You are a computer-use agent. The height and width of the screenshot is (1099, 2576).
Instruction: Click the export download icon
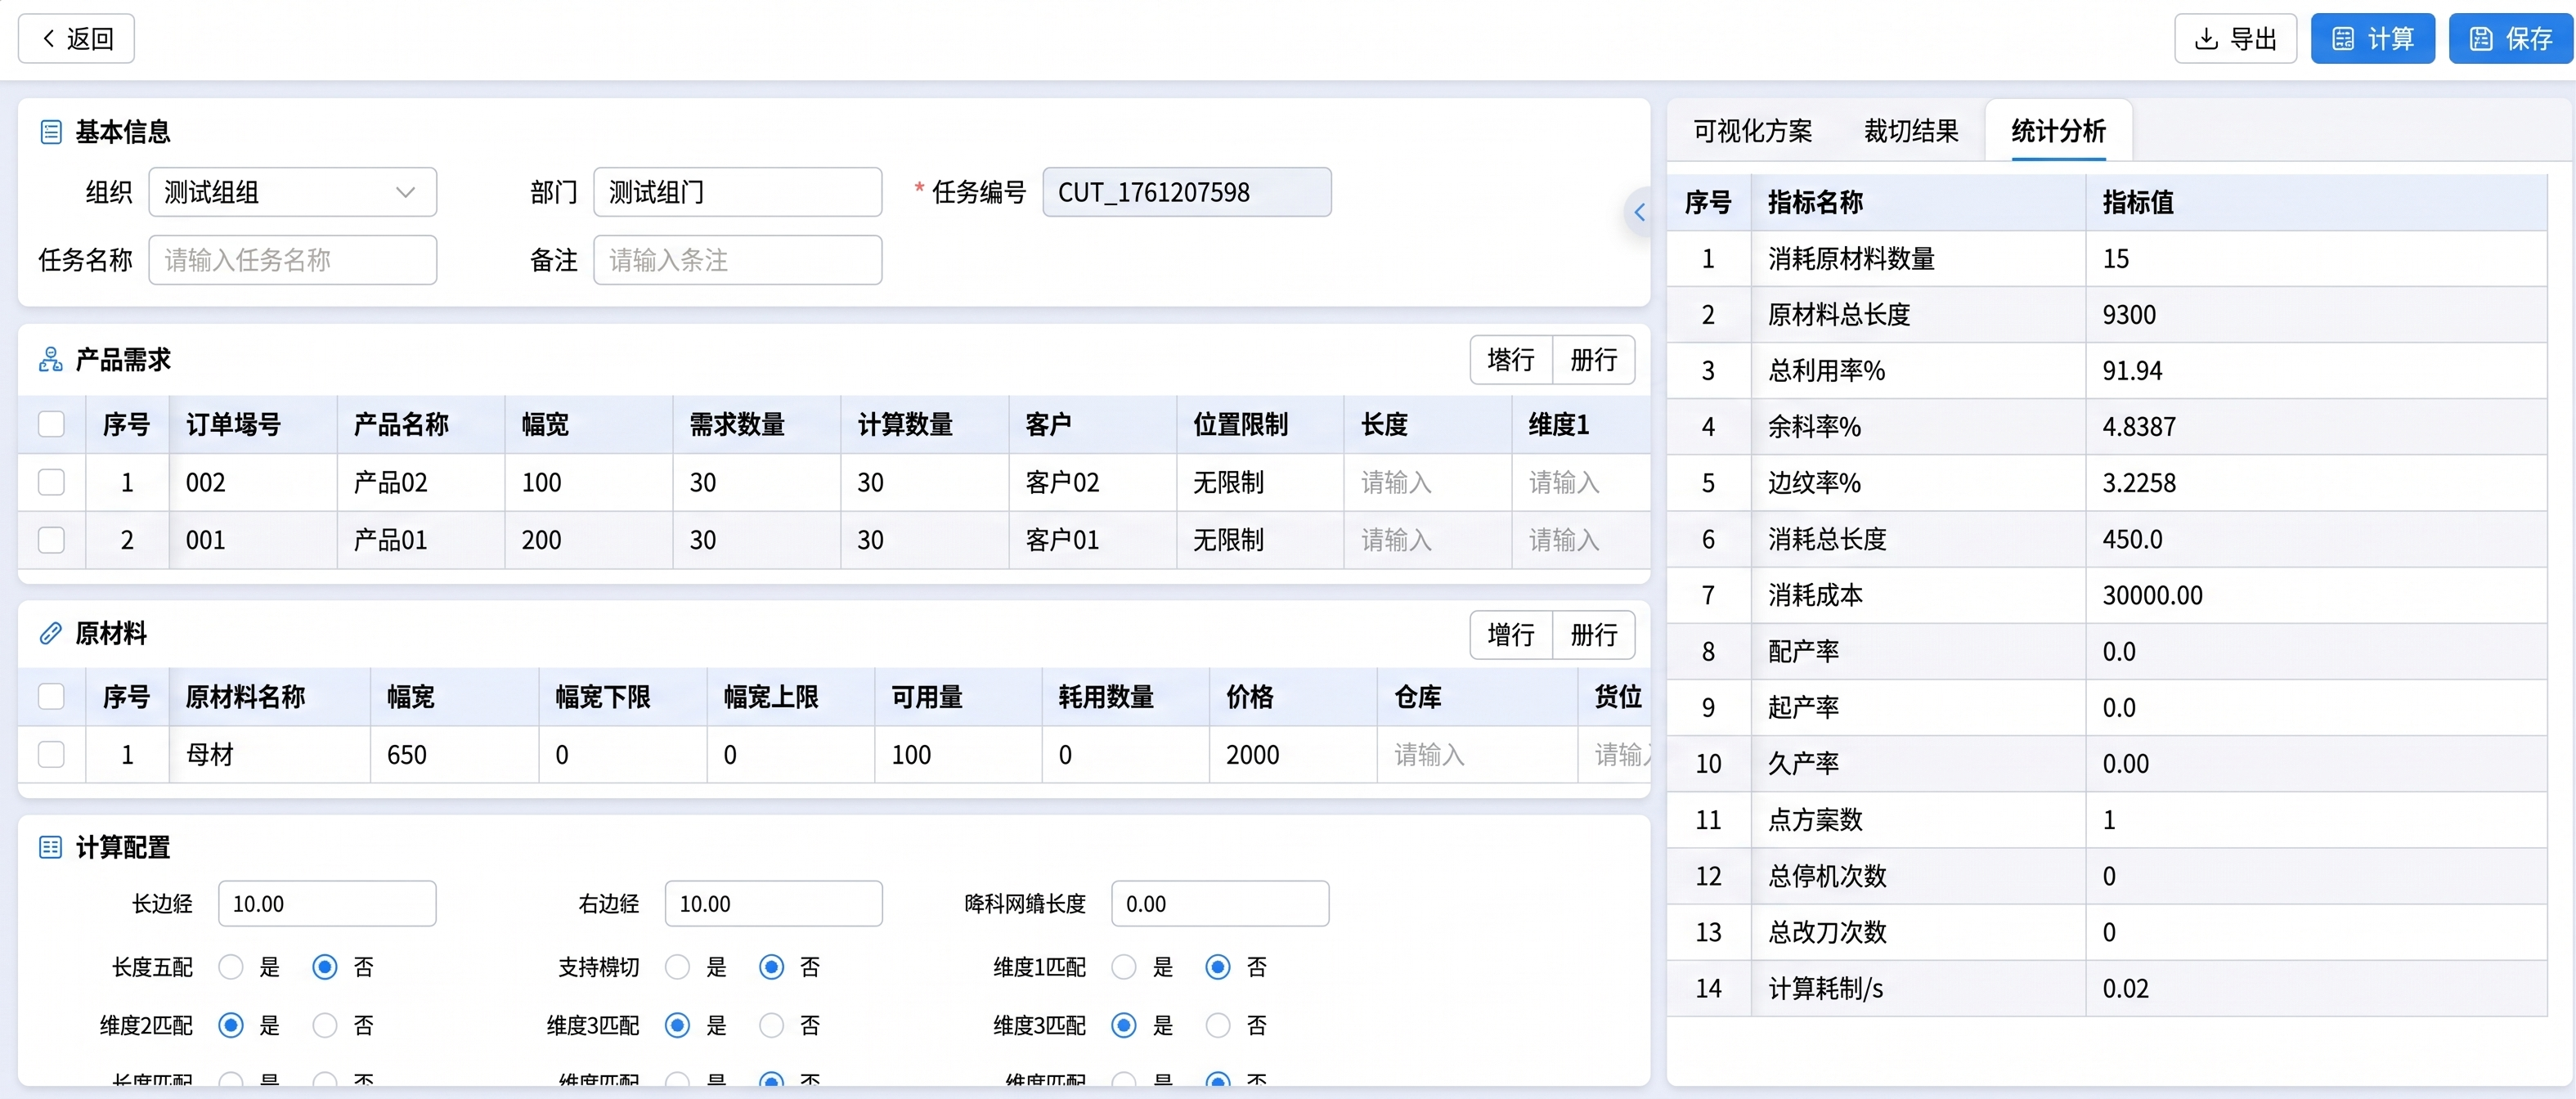[x=2206, y=39]
